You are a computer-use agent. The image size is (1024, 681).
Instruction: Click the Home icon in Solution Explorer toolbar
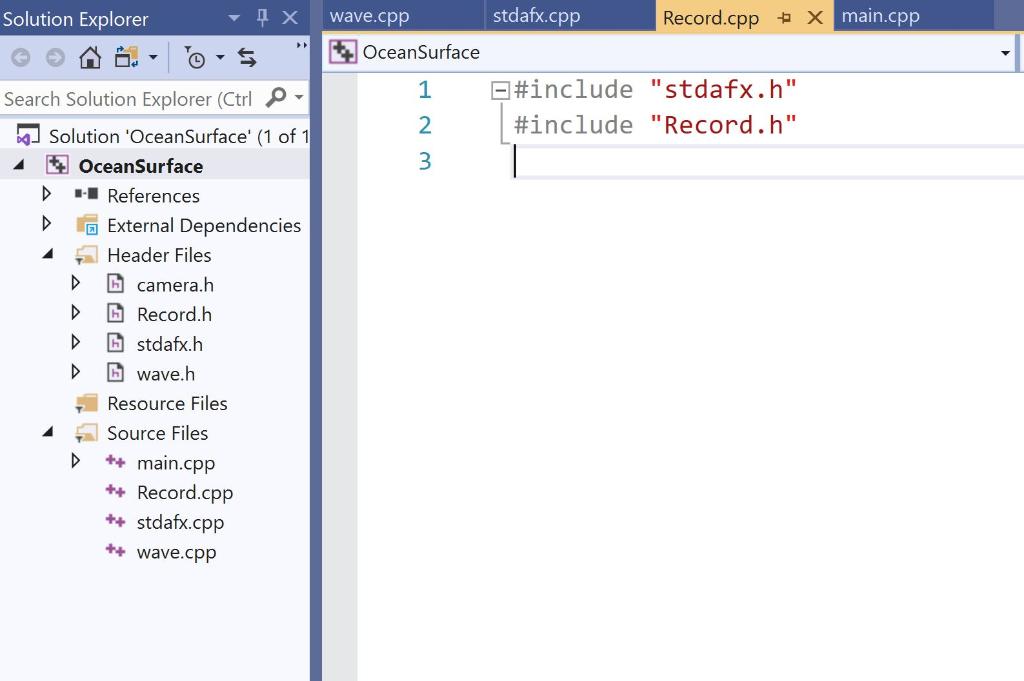(90, 57)
